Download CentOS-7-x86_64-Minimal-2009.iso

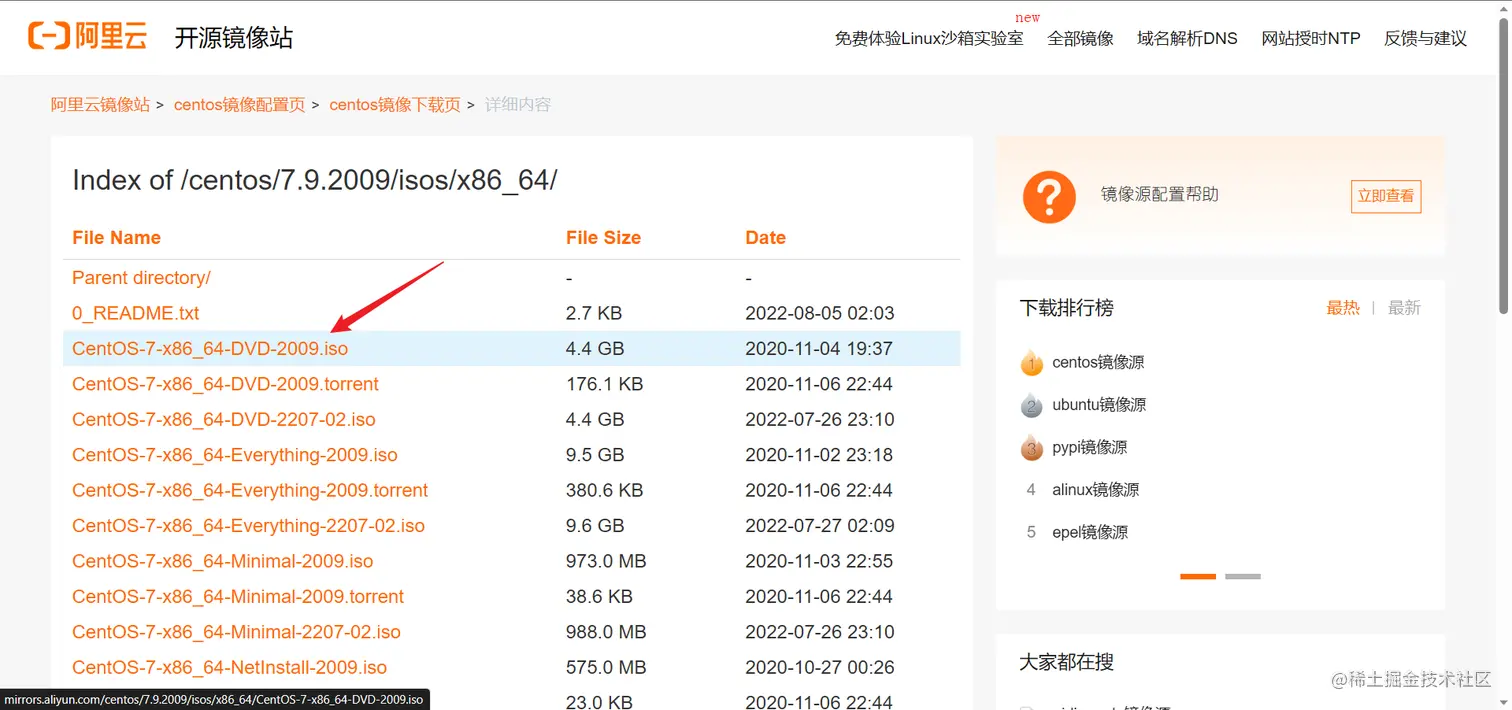click(222, 561)
